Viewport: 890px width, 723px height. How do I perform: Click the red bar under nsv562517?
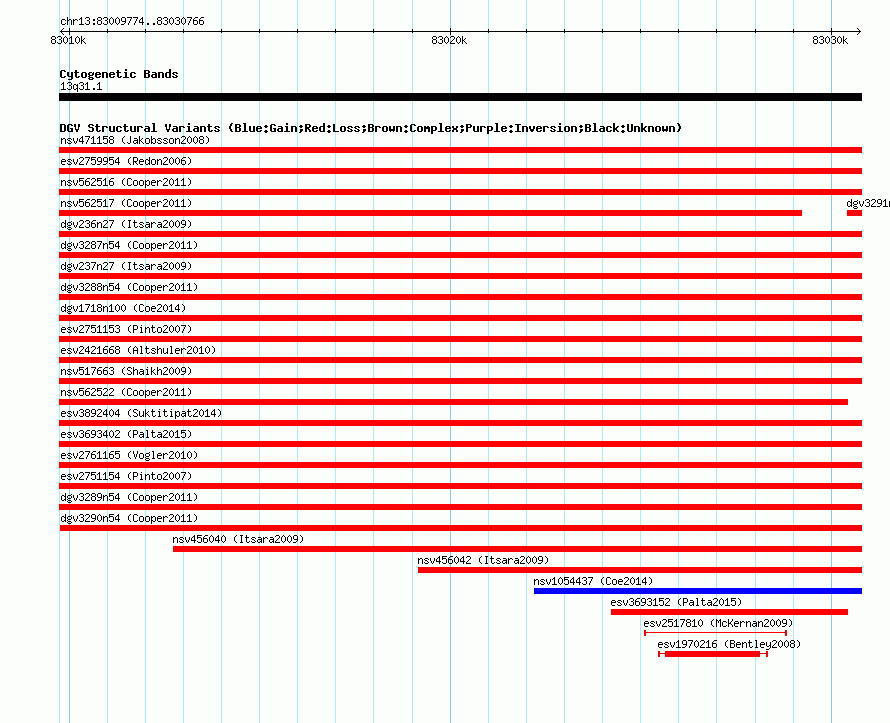[x=430, y=213]
